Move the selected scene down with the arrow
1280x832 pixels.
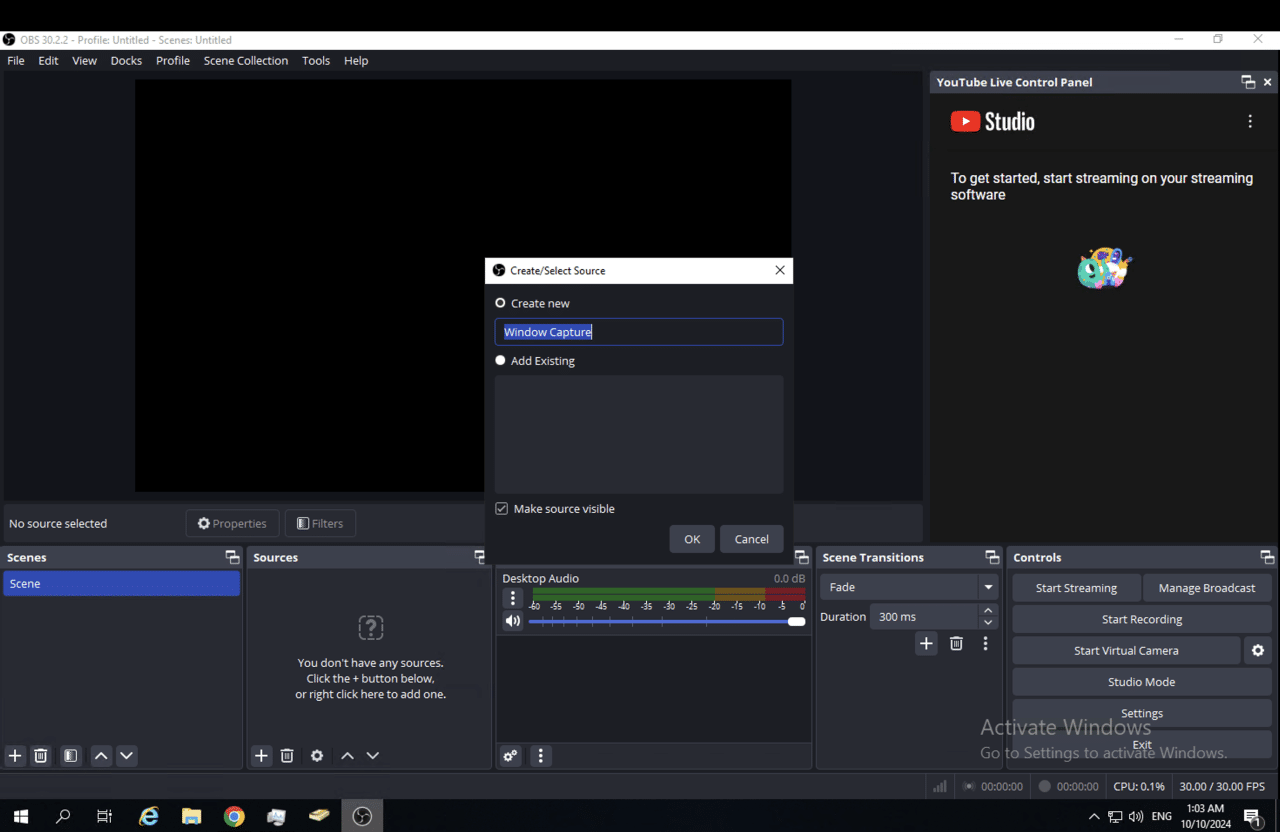point(126,755)
